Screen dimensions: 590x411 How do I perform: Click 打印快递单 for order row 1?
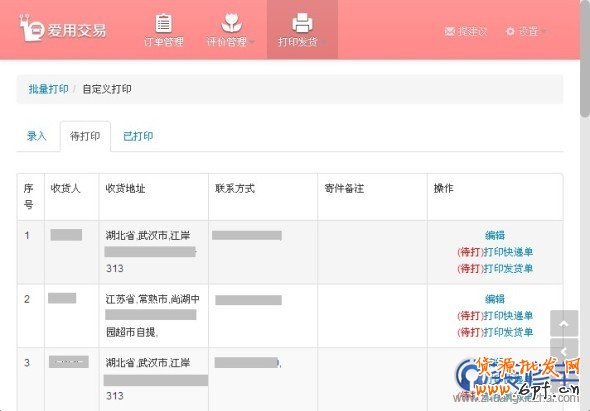[x=508, y=252]
